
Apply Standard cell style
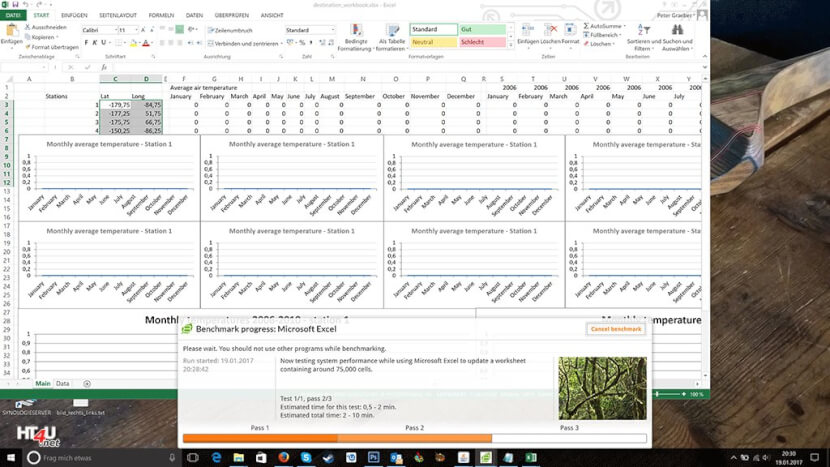434,29
